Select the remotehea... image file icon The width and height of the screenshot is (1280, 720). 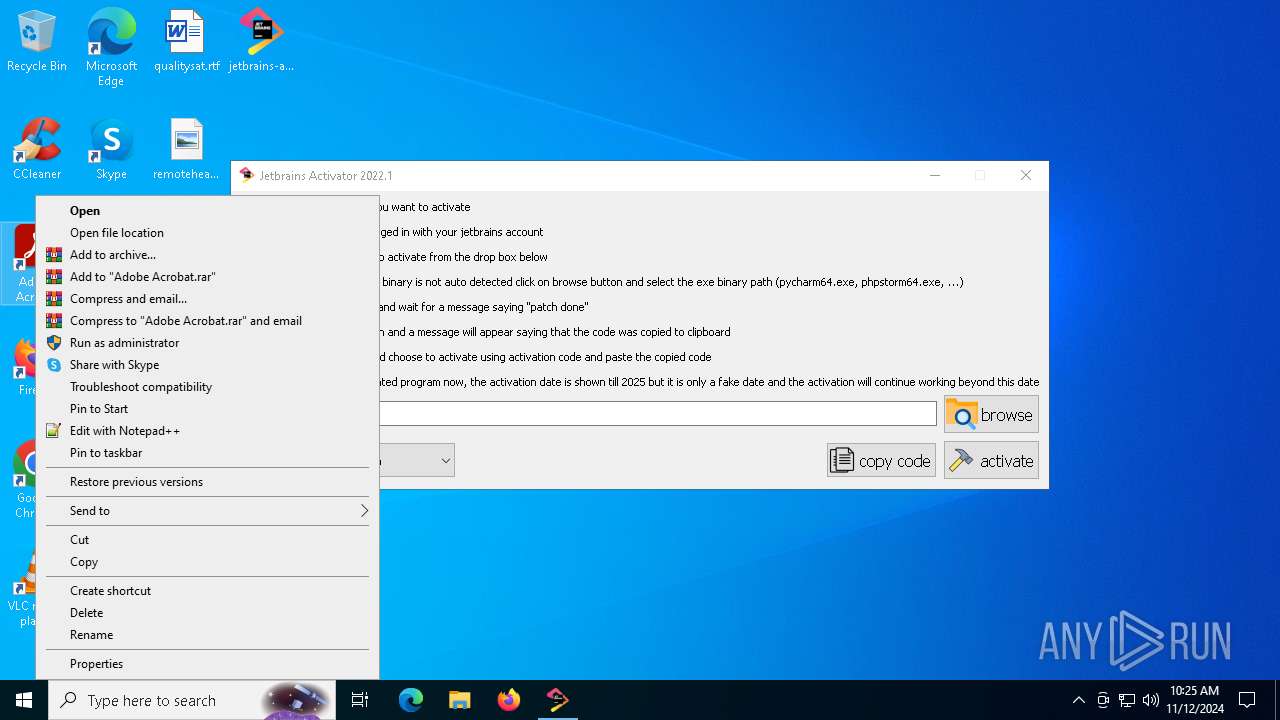coord(186,150)
